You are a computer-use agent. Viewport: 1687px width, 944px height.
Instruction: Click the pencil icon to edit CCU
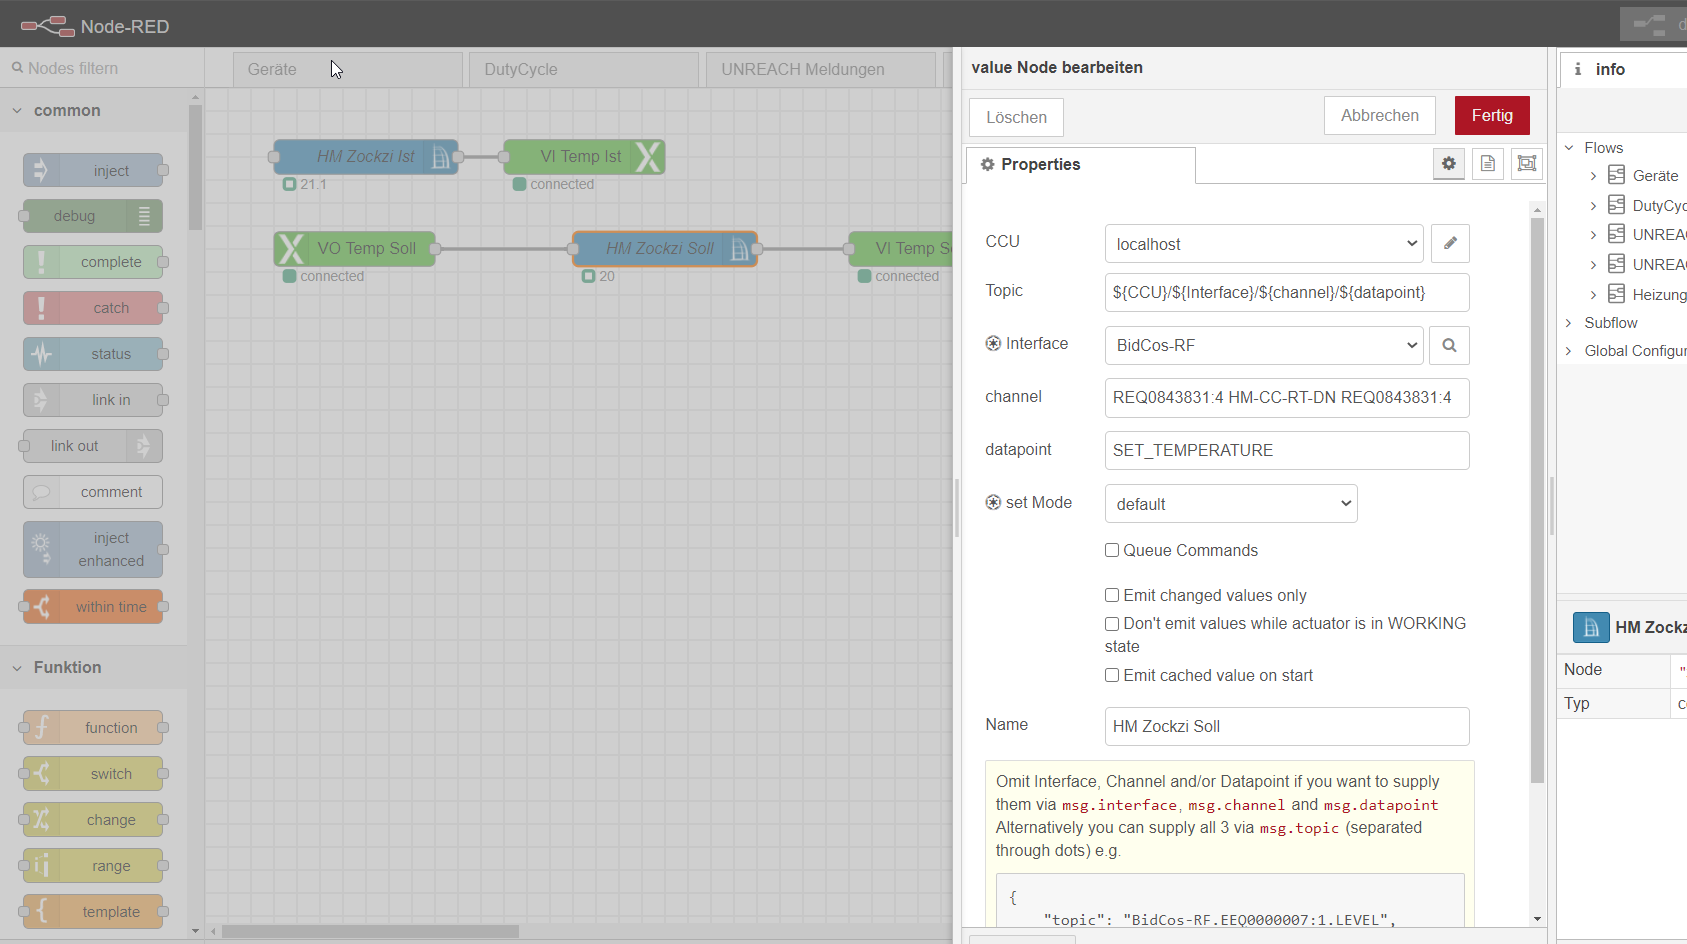tap(1450, 243)
